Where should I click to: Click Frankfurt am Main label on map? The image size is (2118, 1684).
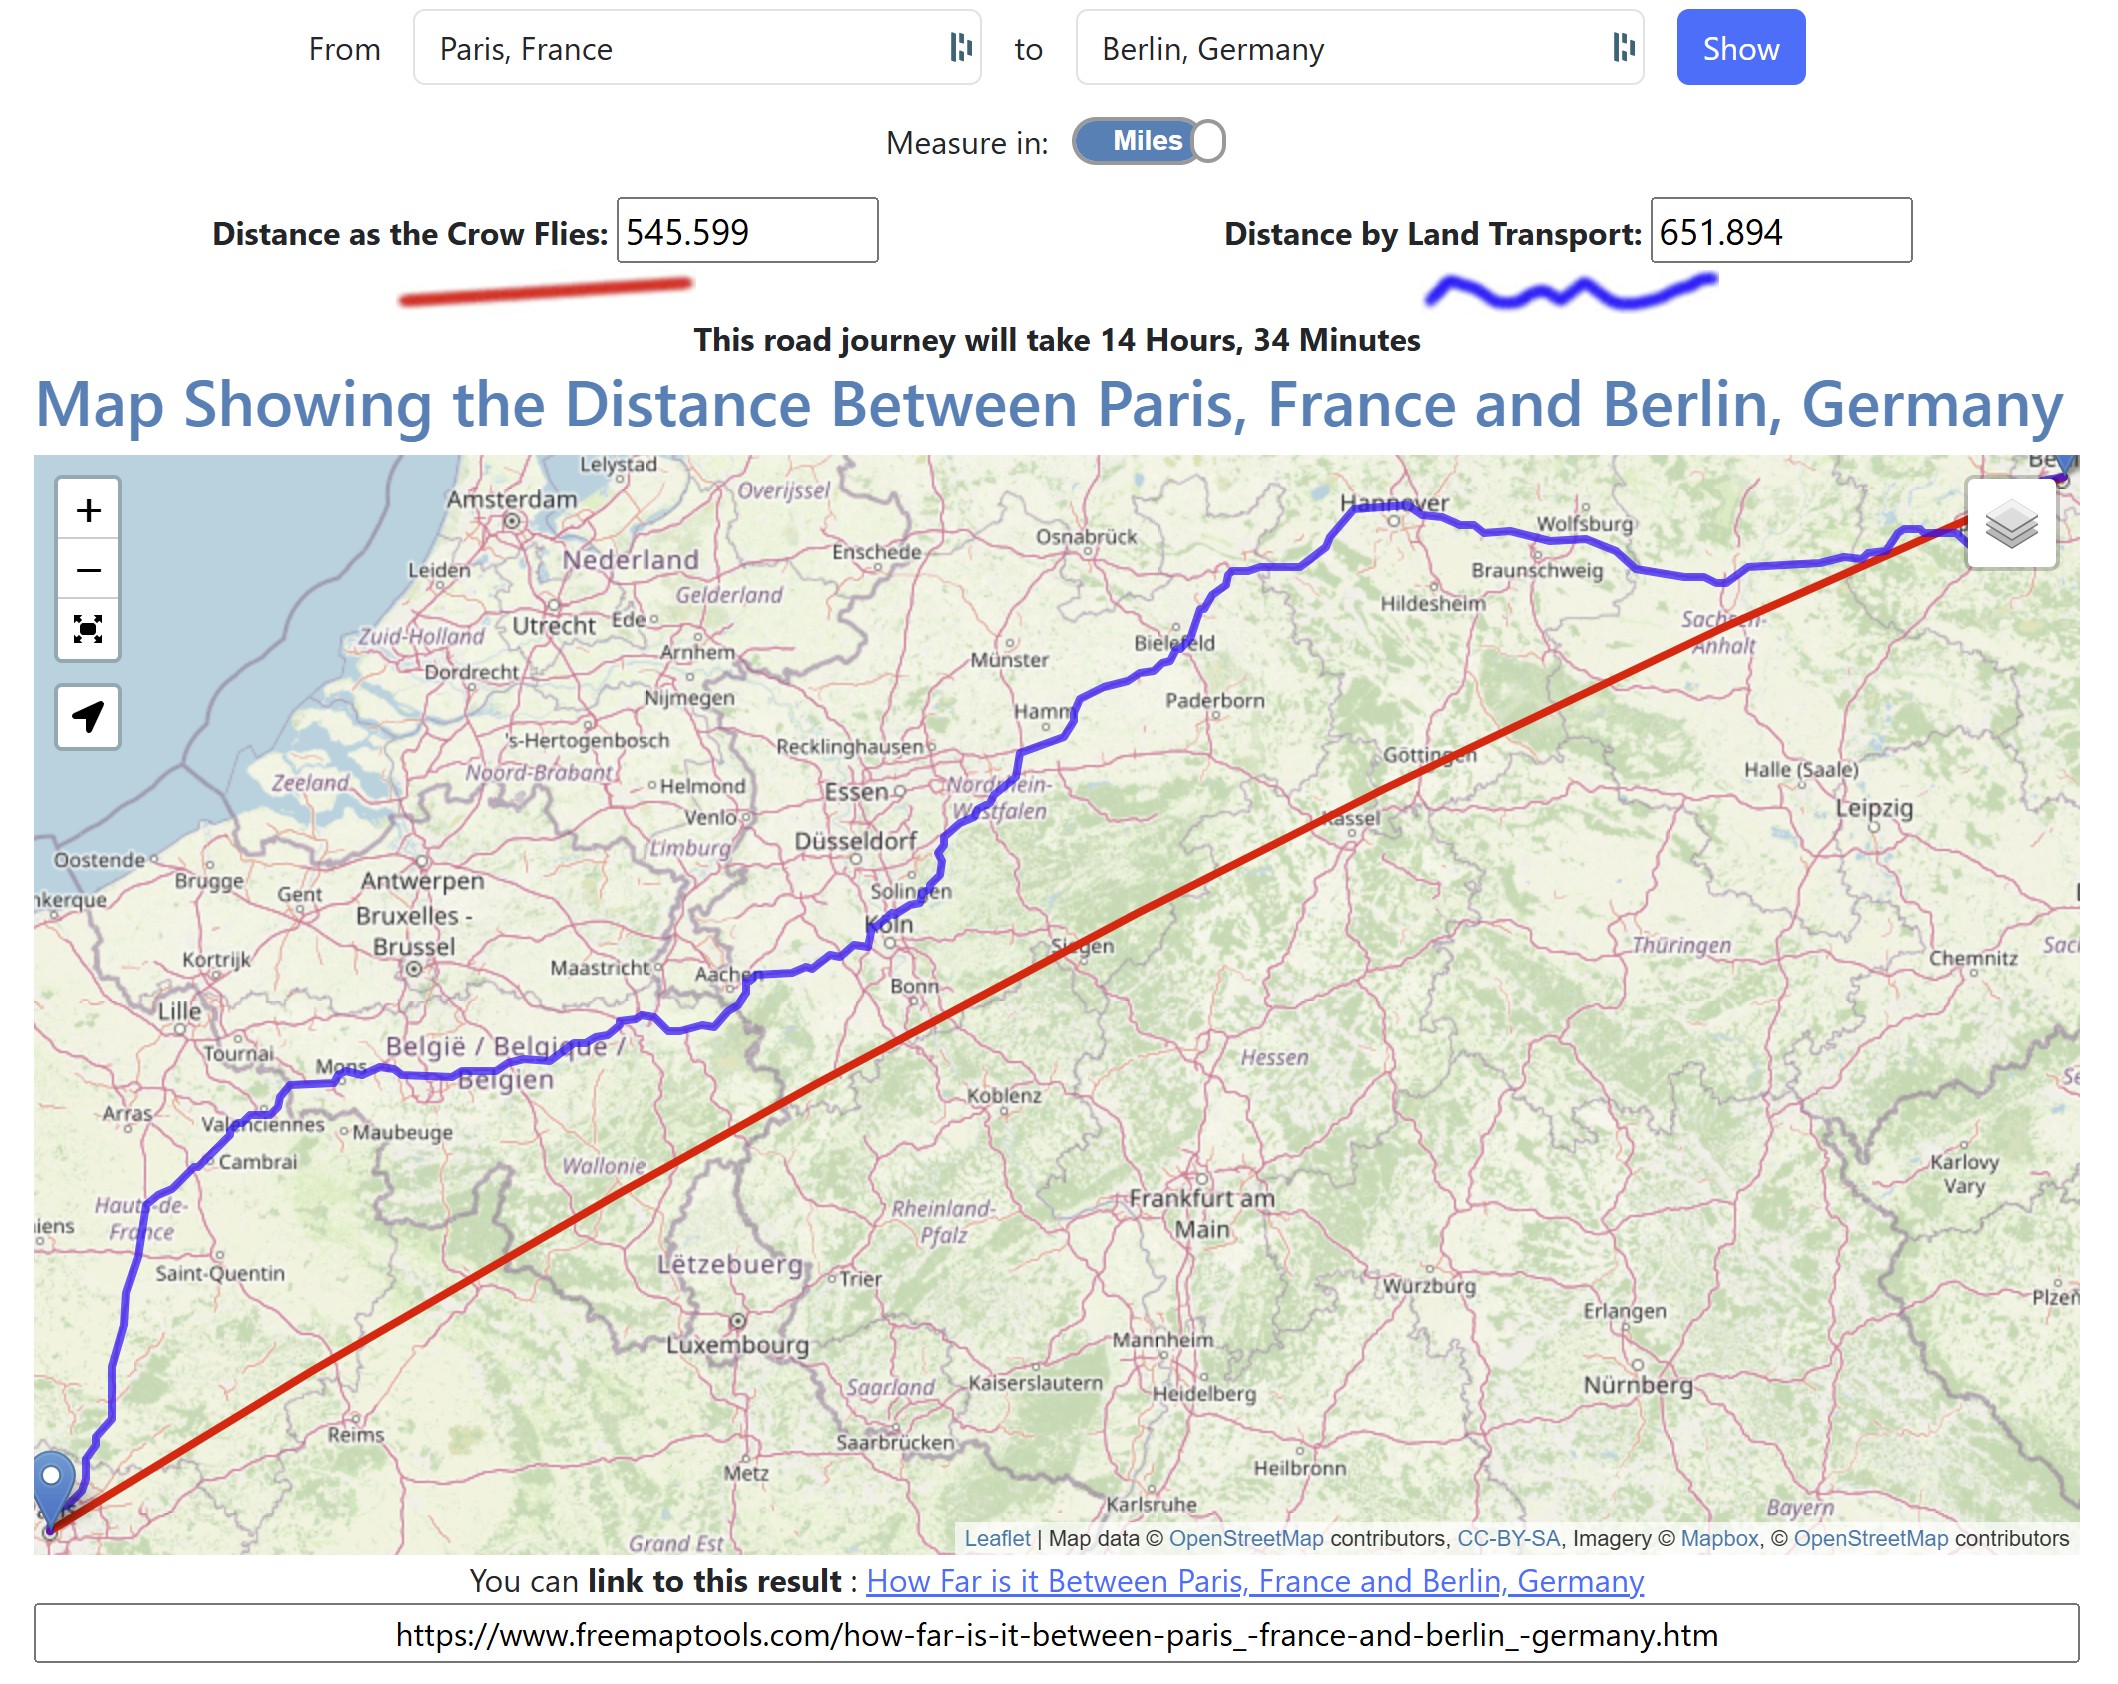(1202, 1213)
